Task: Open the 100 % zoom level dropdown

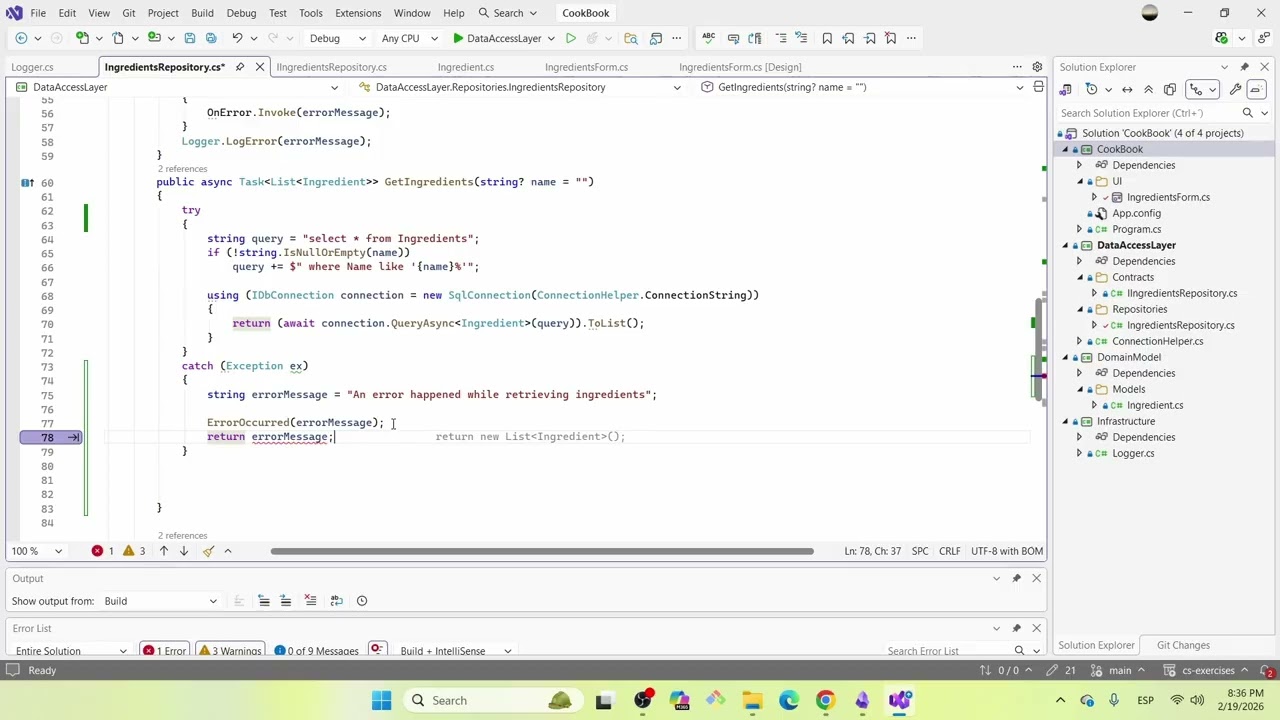Action: point(36,551)
